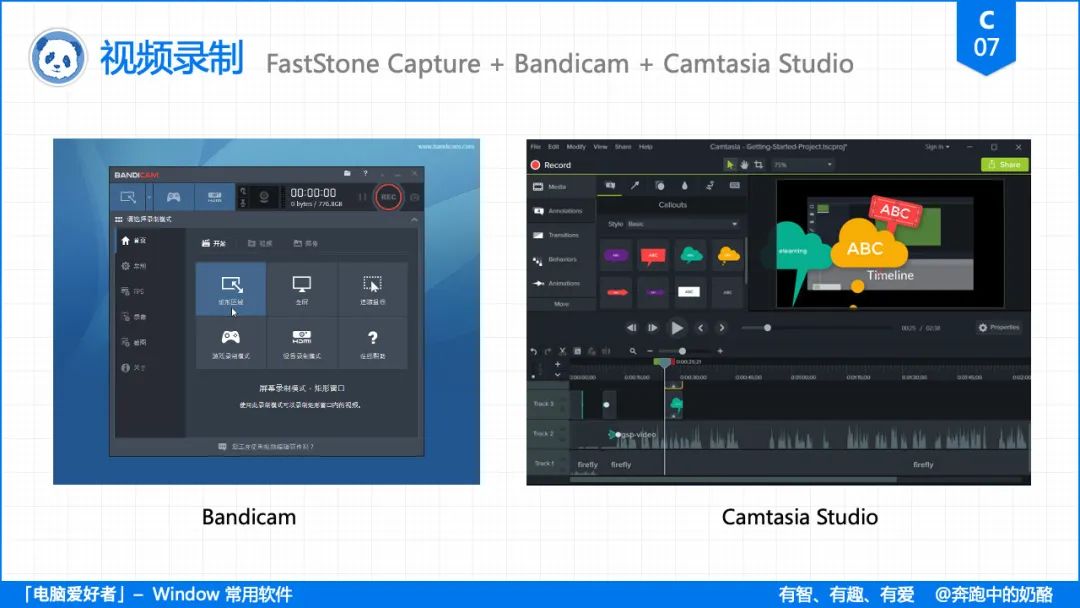The image size is (1080, 608).
Task: Open Camtasia Annotations panel
Action: [561, 211]
